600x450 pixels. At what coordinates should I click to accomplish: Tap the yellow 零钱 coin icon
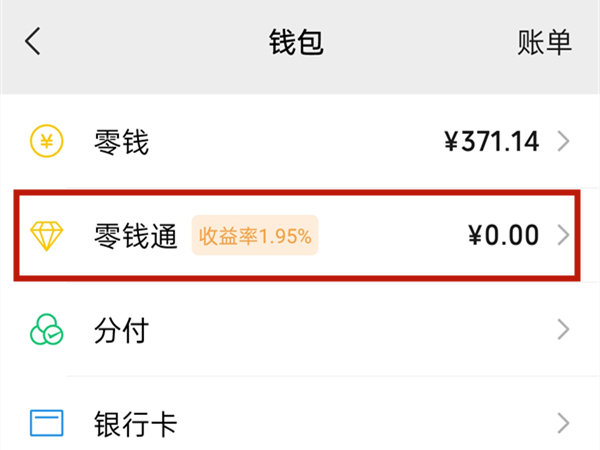tap(46, 143)
